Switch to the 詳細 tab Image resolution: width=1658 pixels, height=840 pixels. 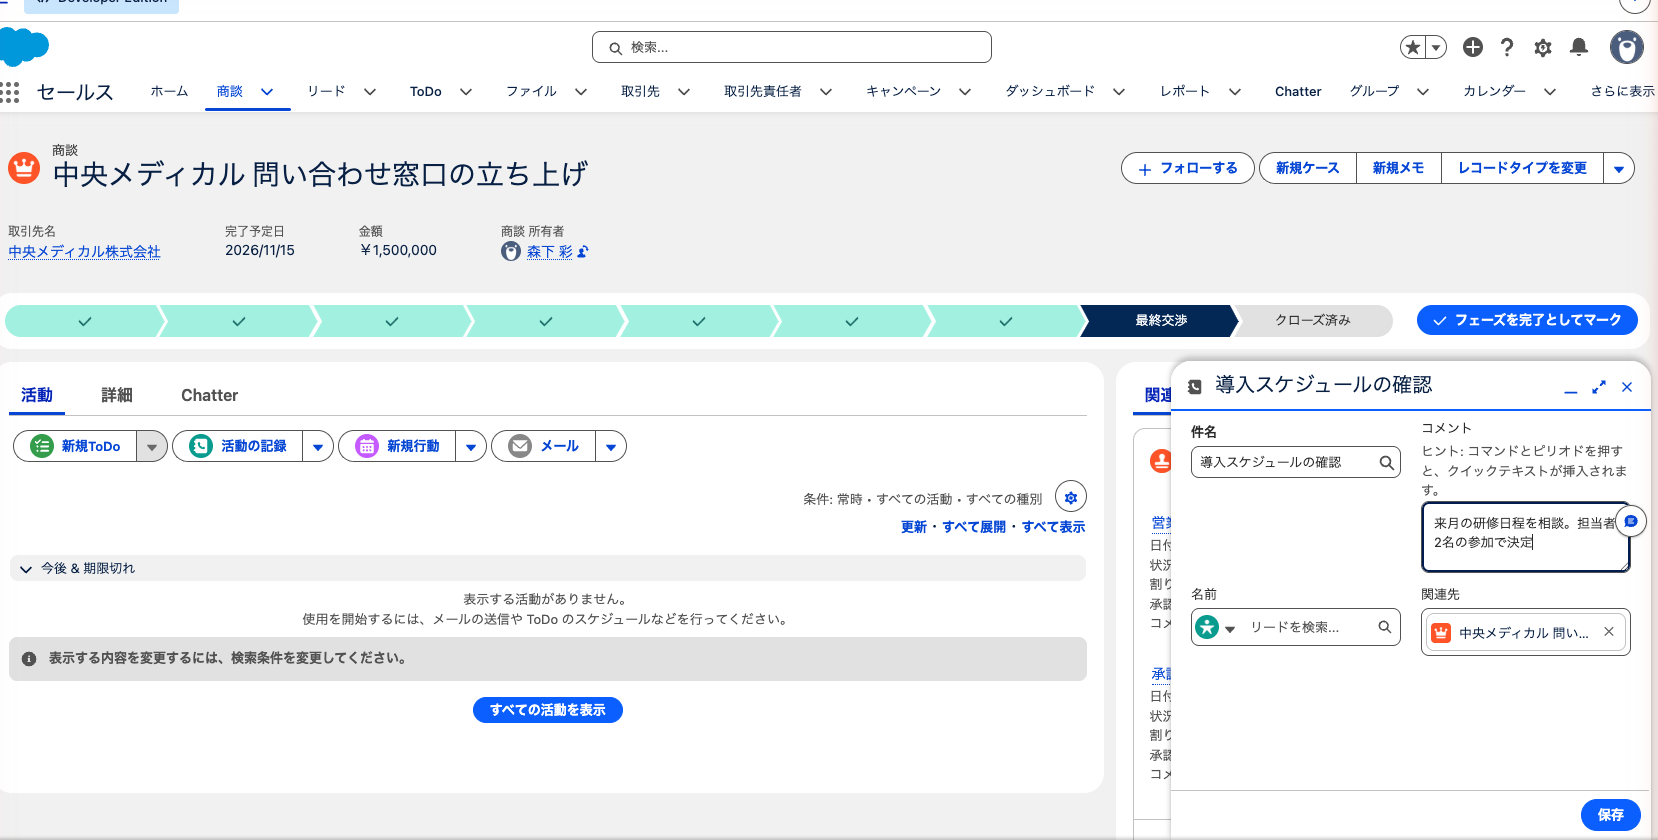tap(117, 395)
